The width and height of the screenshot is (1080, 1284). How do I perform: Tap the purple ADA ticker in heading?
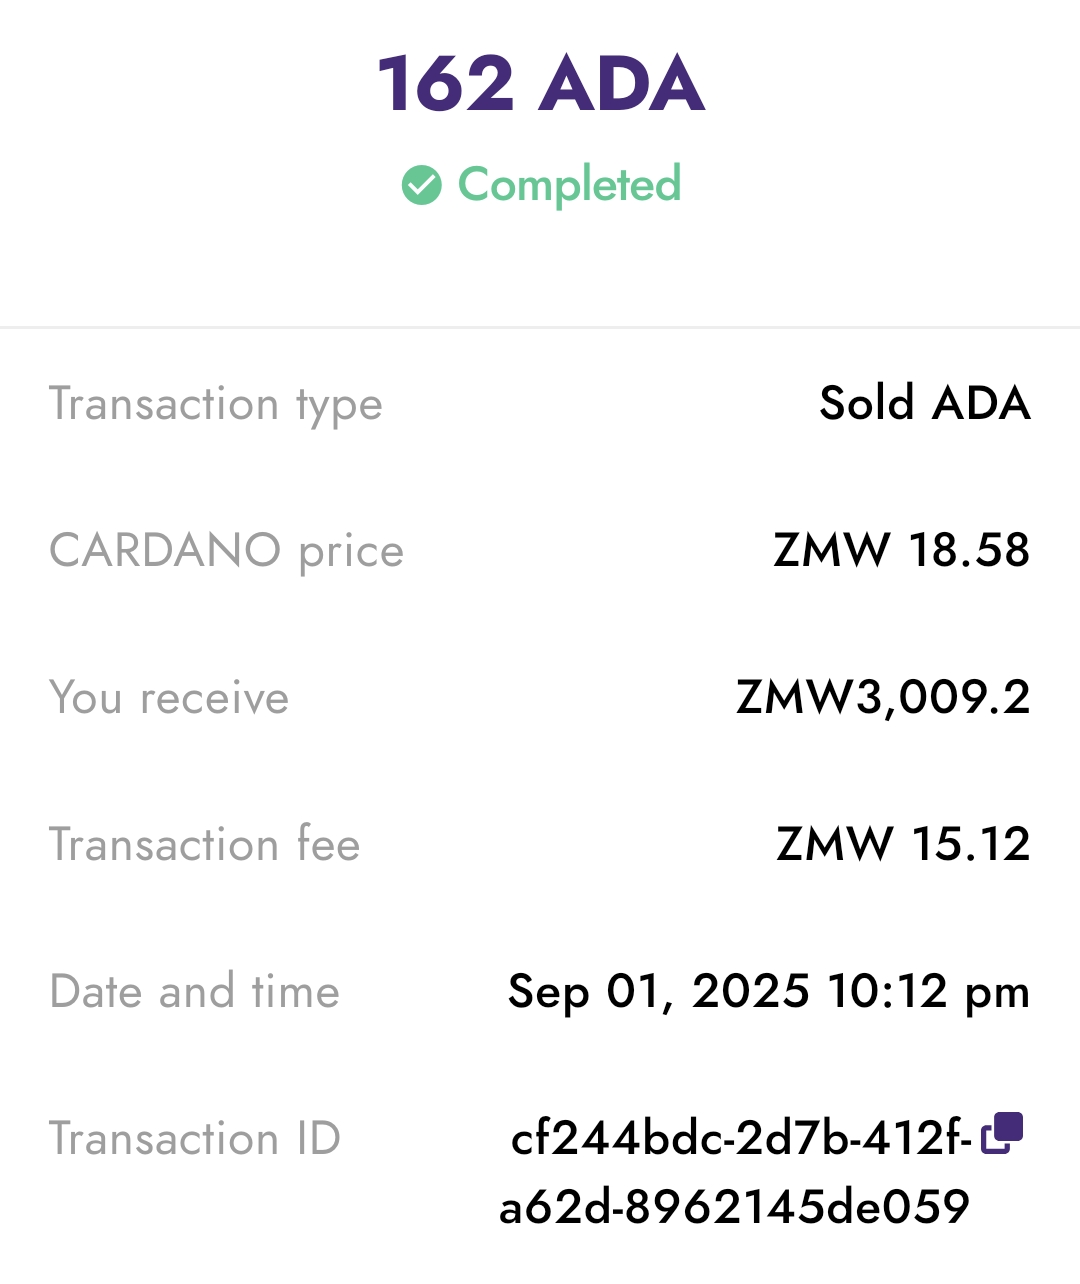(622, 83)
